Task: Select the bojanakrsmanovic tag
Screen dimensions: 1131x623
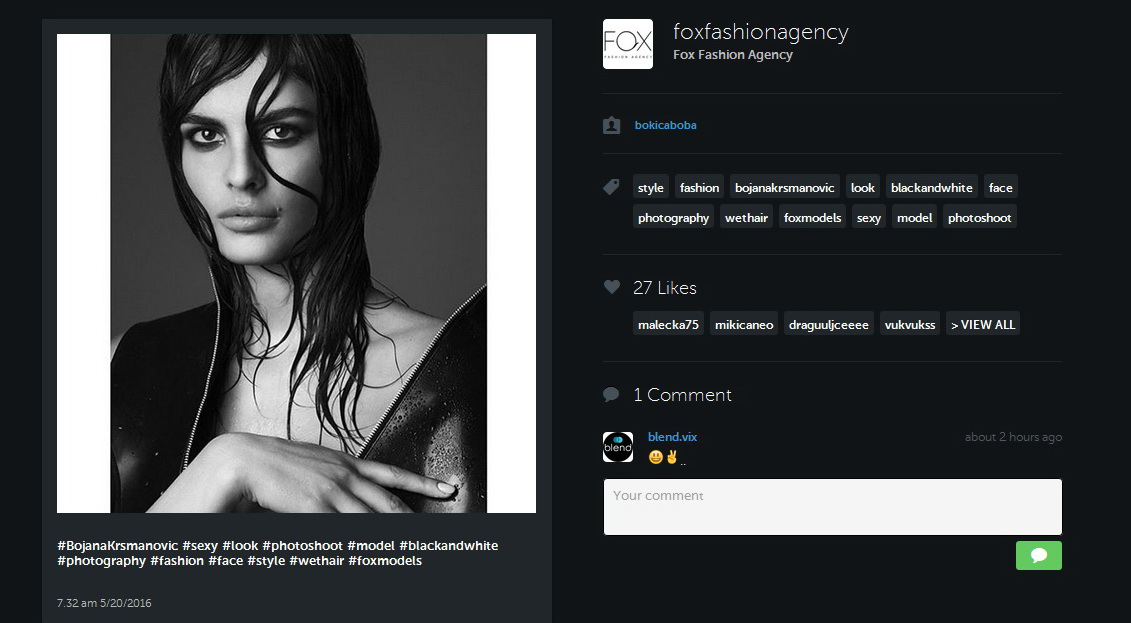Action: (785, 187)
